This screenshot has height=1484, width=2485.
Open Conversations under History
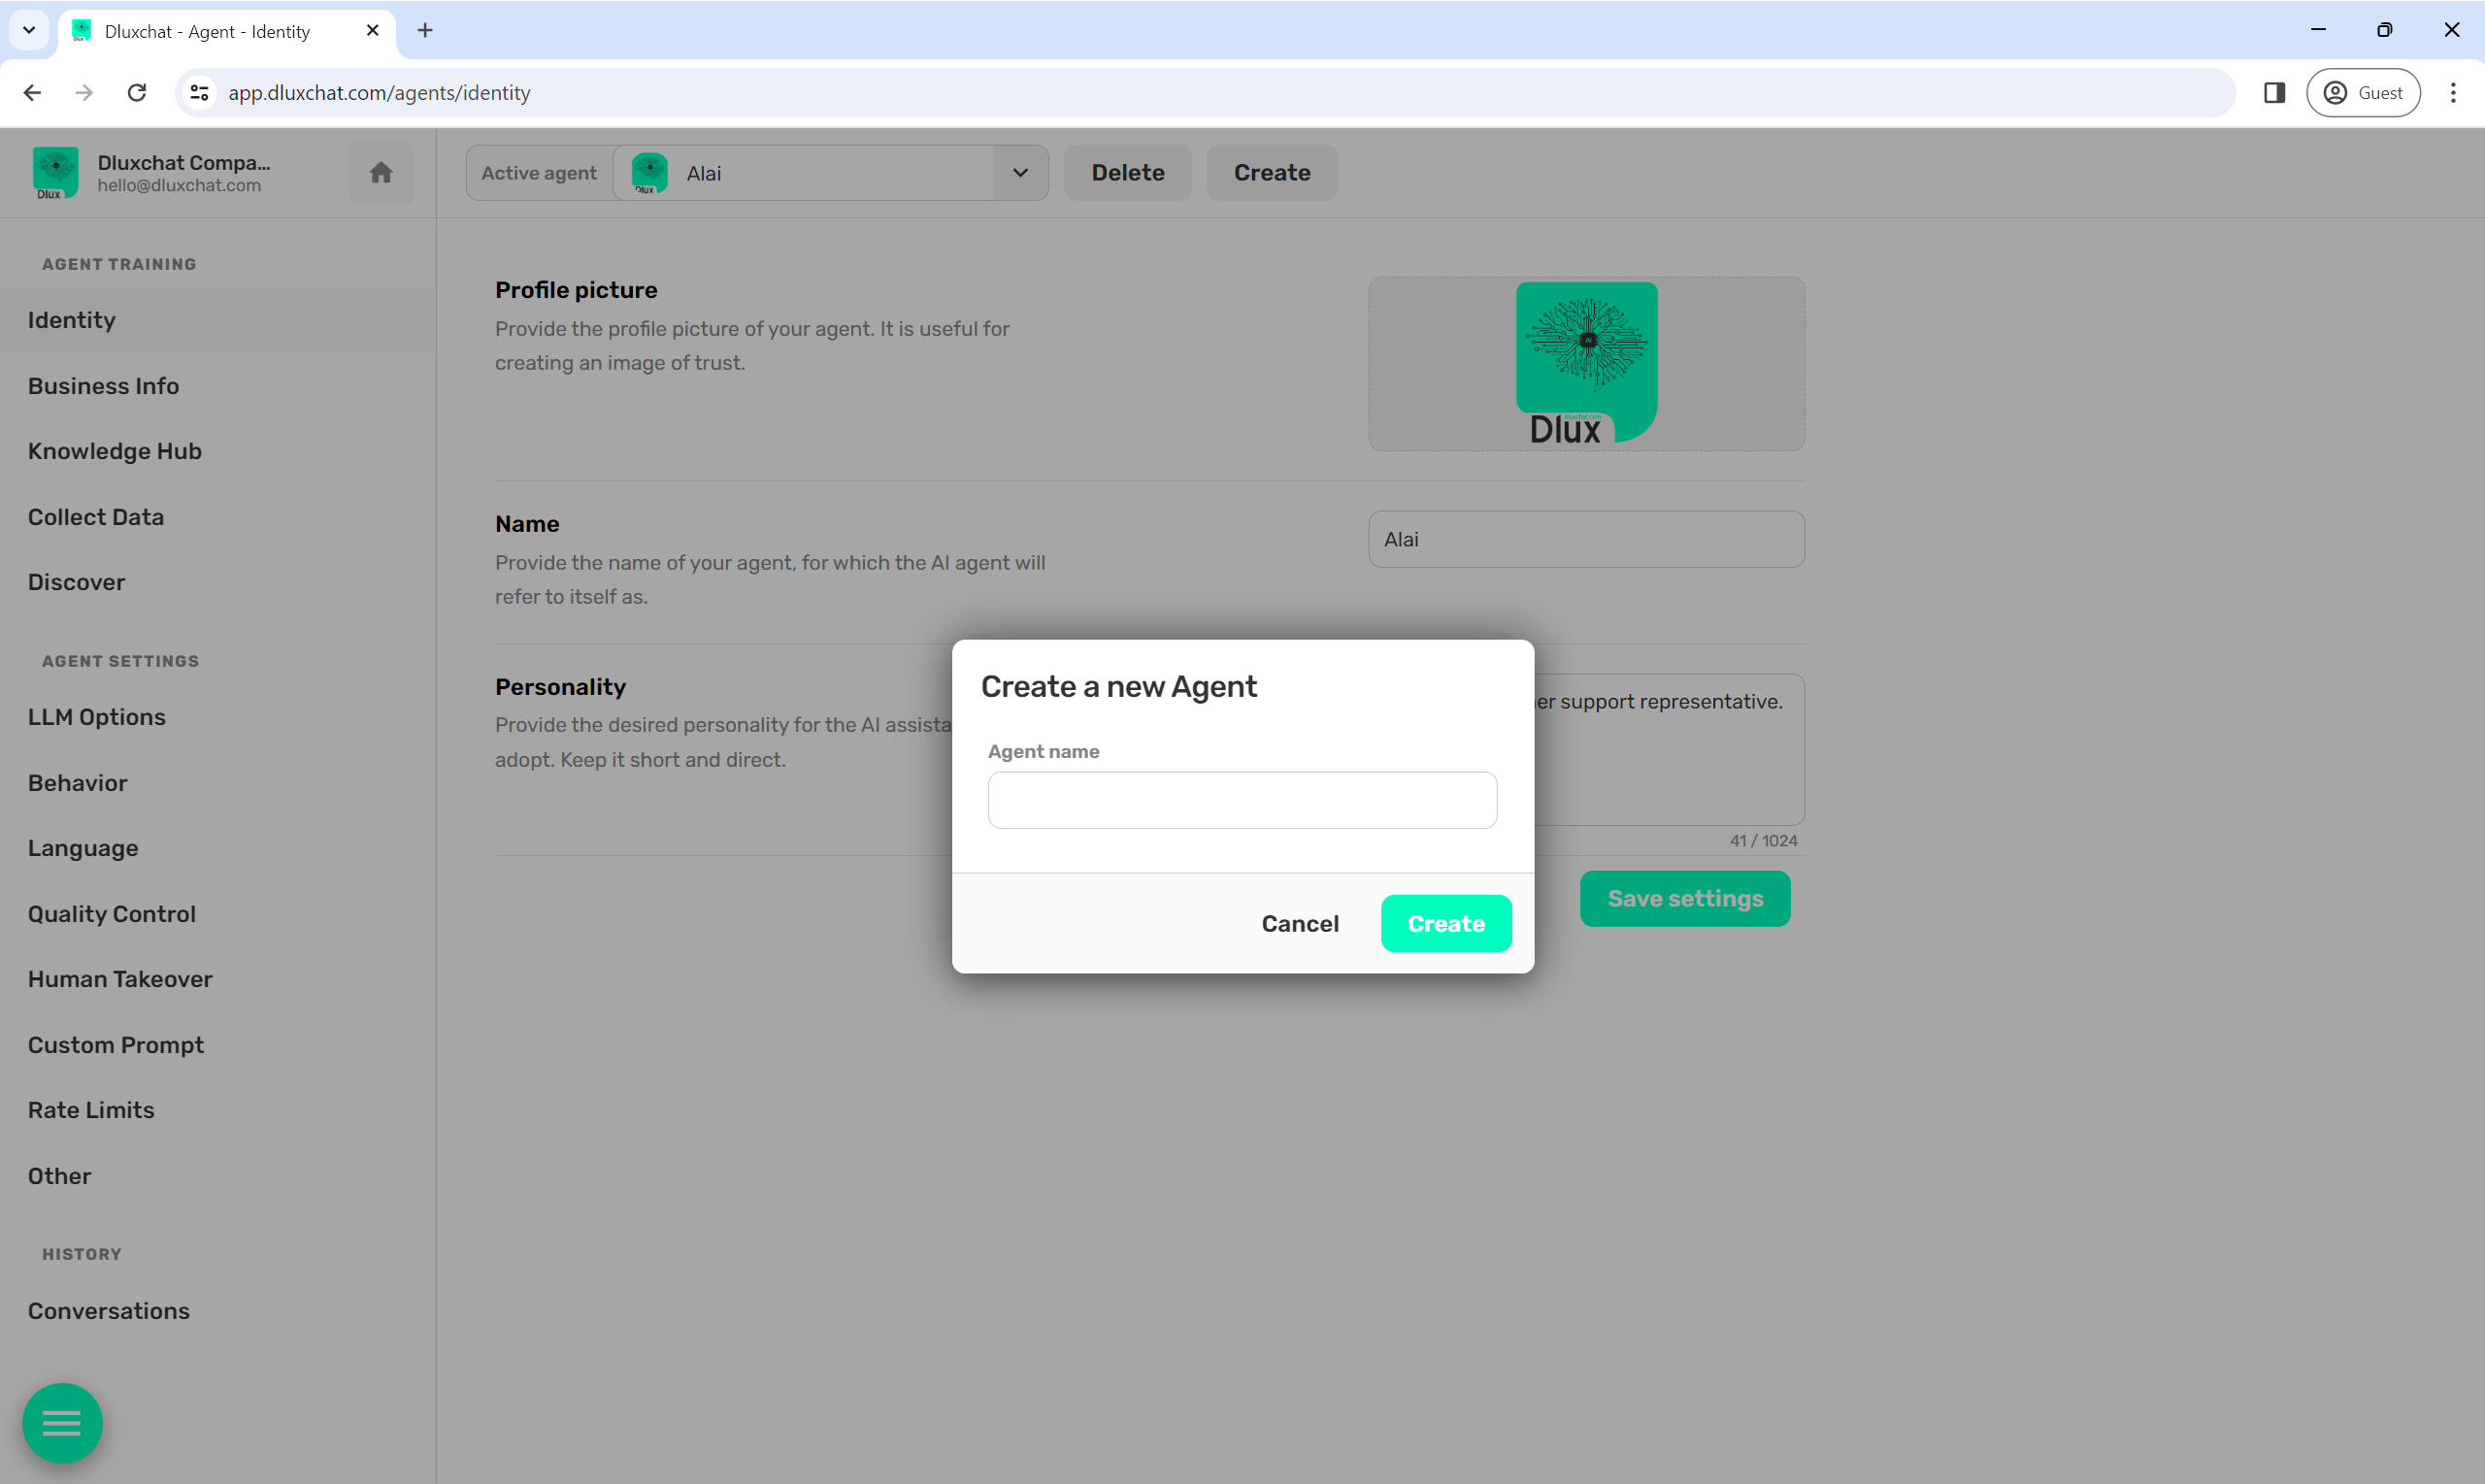pos(108,1311)
